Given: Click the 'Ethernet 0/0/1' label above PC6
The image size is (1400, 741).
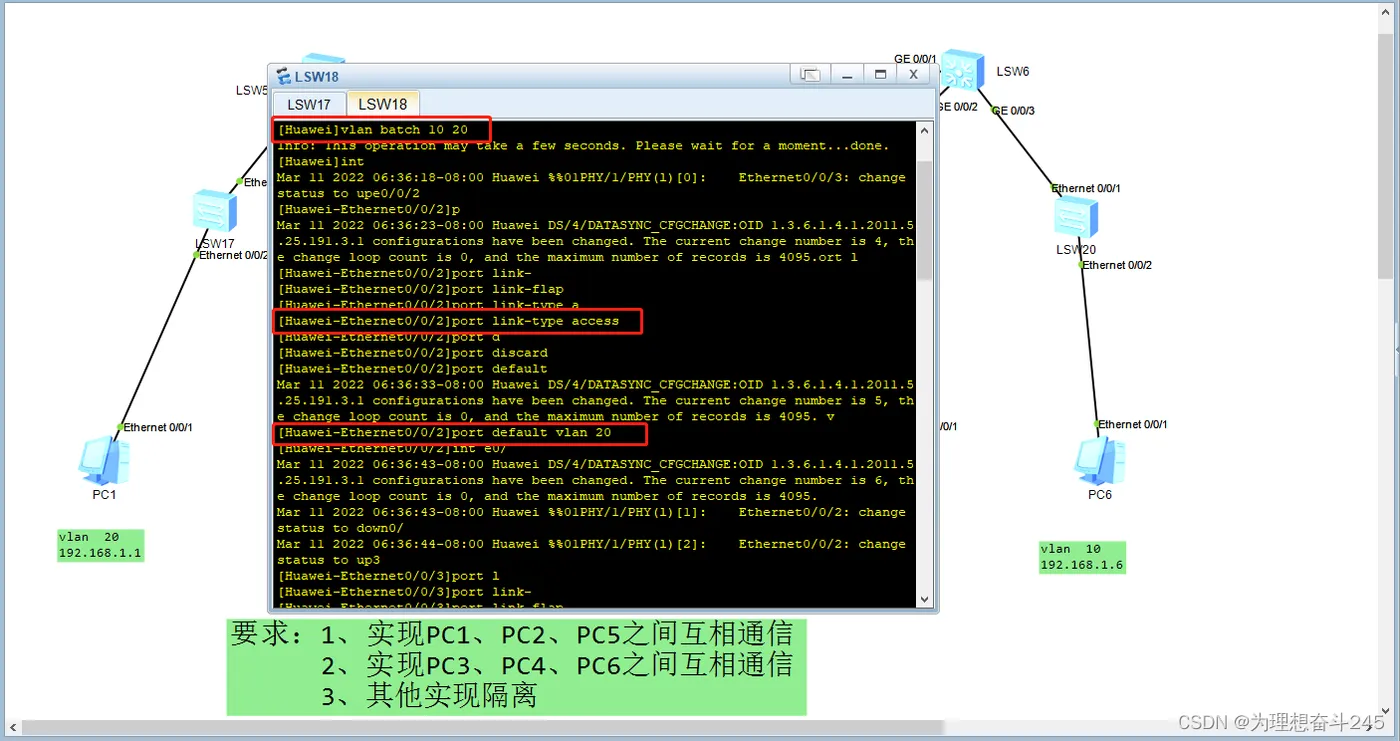Looking at the screenshot, I should click(x=1133, y=424).
